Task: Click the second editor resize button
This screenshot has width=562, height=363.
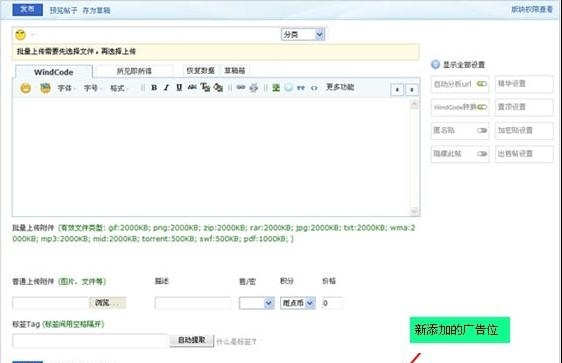Action: 412,90
